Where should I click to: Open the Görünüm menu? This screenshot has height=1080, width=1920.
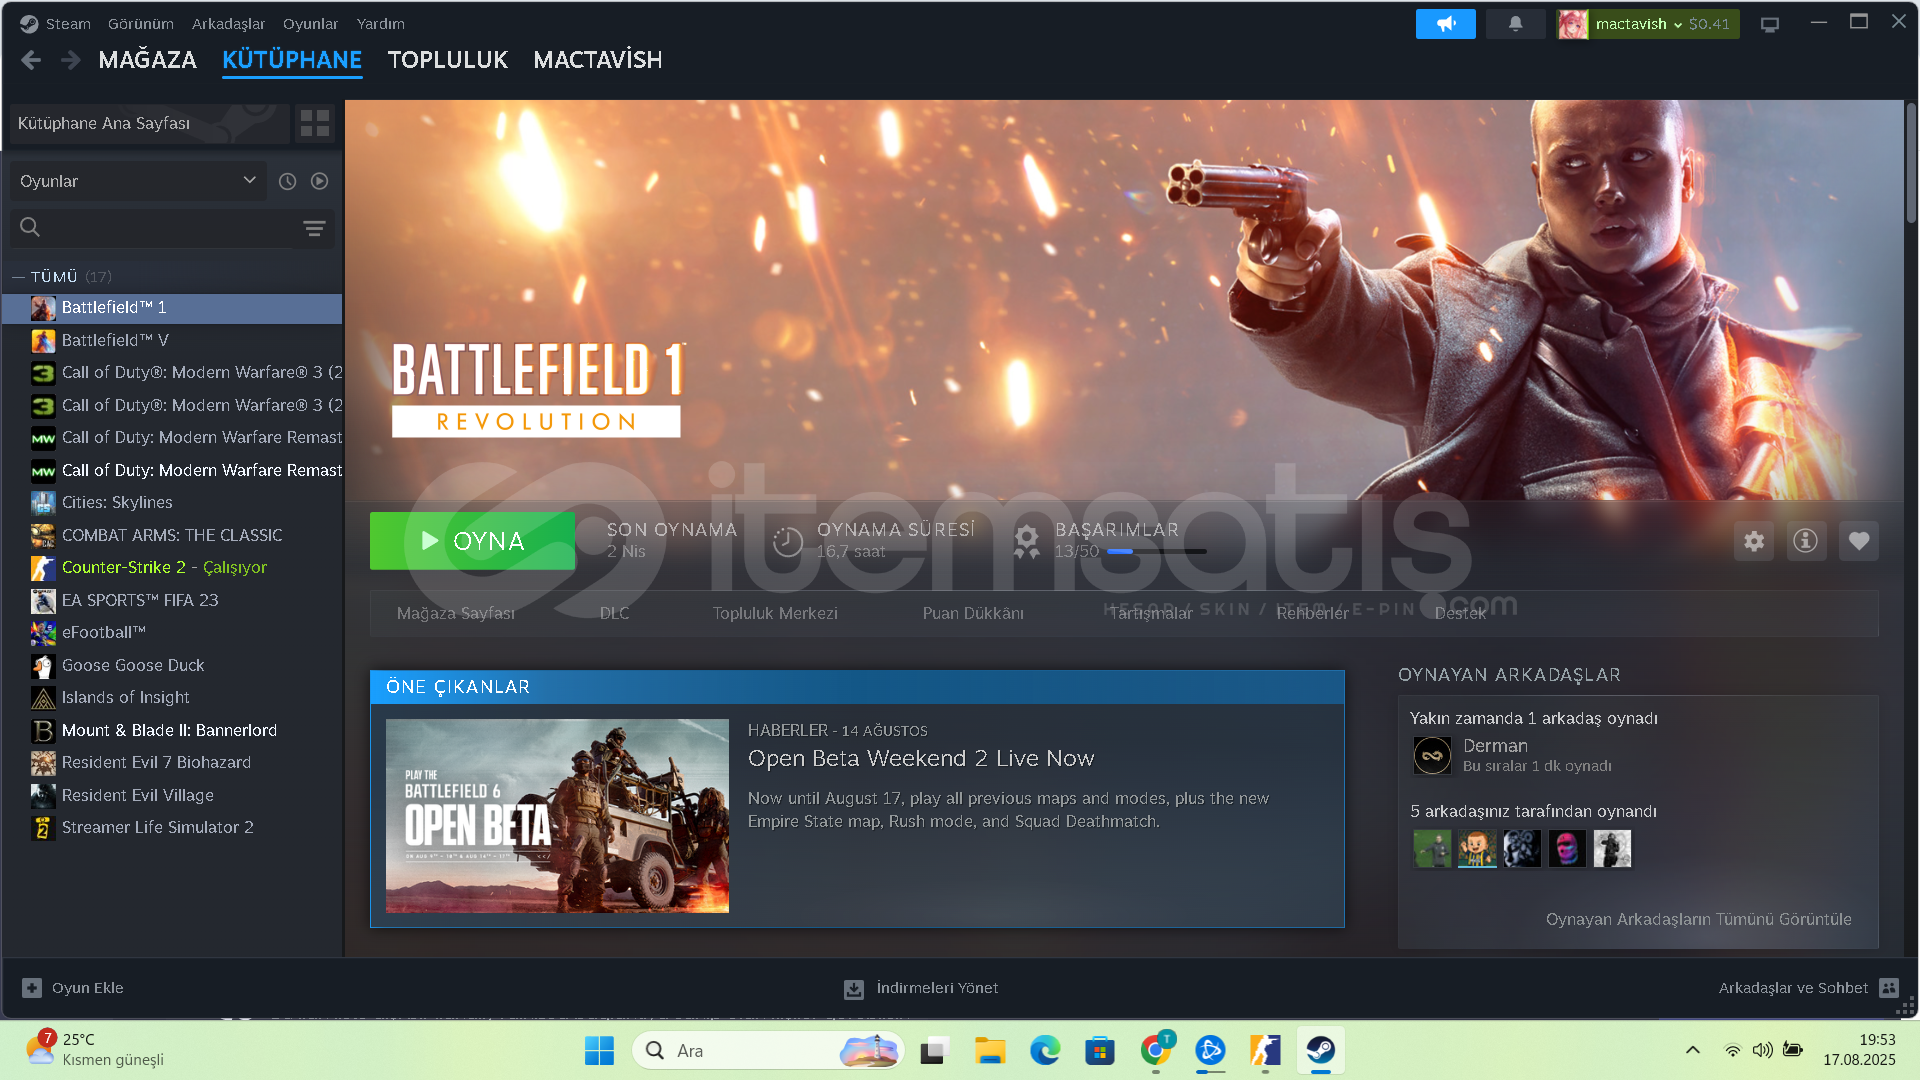[x=141, y=24]
